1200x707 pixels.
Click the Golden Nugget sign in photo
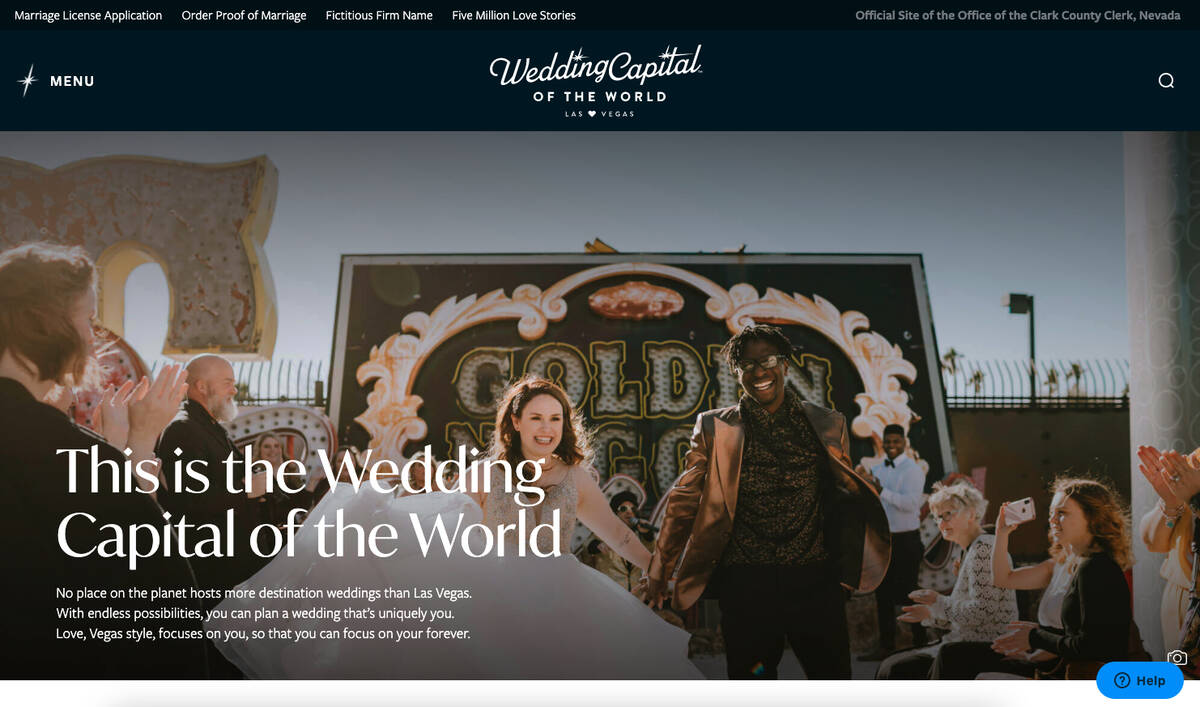(640, 370)
